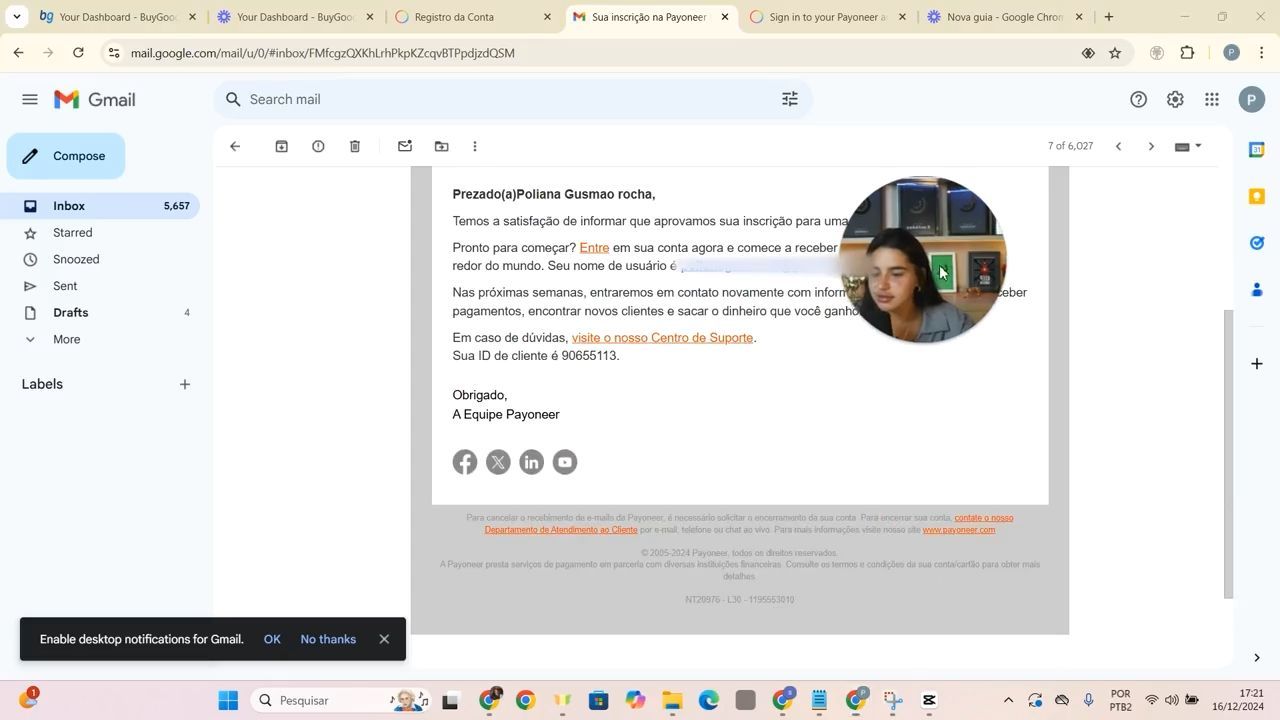Open tab search dropdown arrow
Viewport: 1280px width, 720px height.
pos(16,17)
